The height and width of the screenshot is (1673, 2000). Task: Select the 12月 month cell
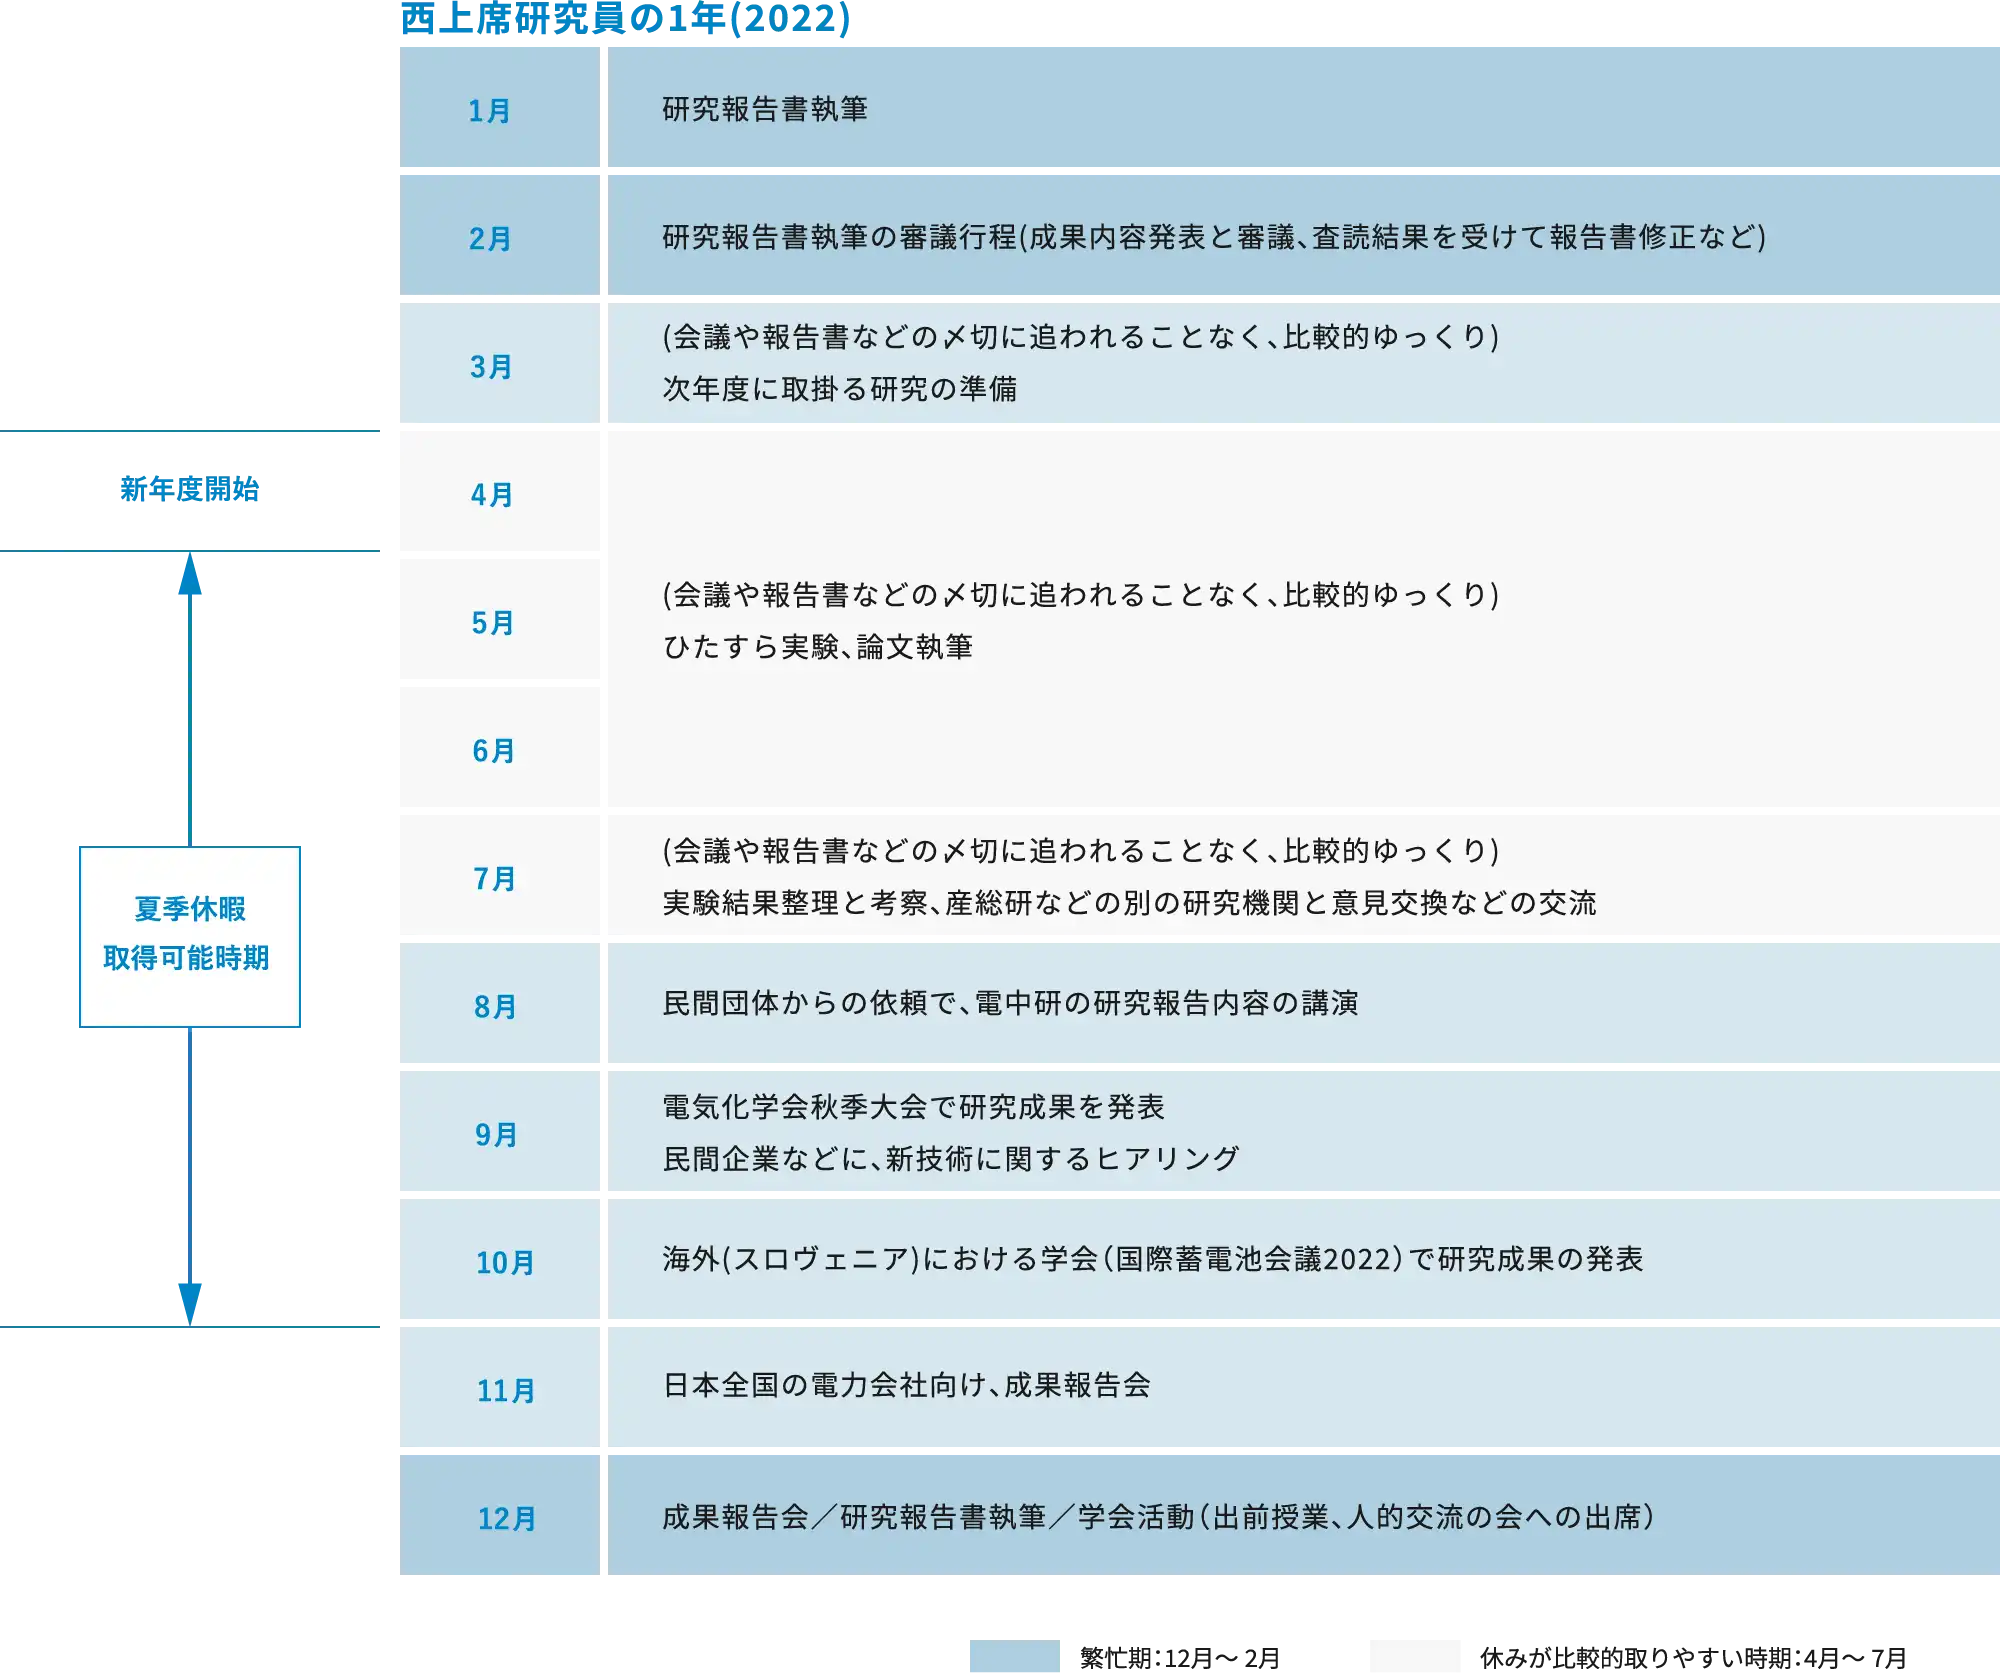click(500, 1515)
